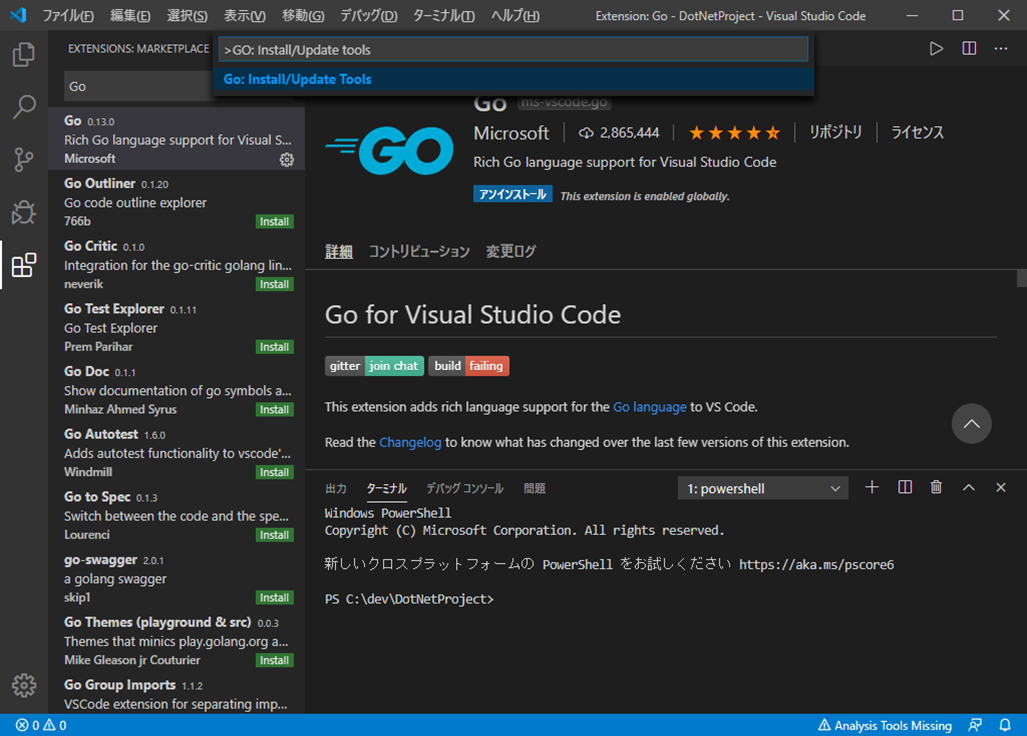Screen dimensions: 1027x736
Task: Click the scroll-to-top round button
Action: 971,424
